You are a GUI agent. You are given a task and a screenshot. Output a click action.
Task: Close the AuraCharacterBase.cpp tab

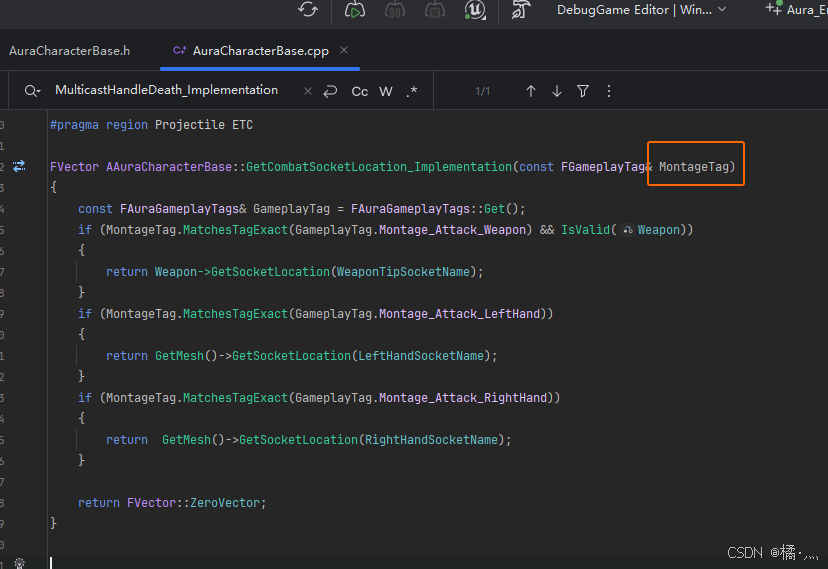(344, 50)
